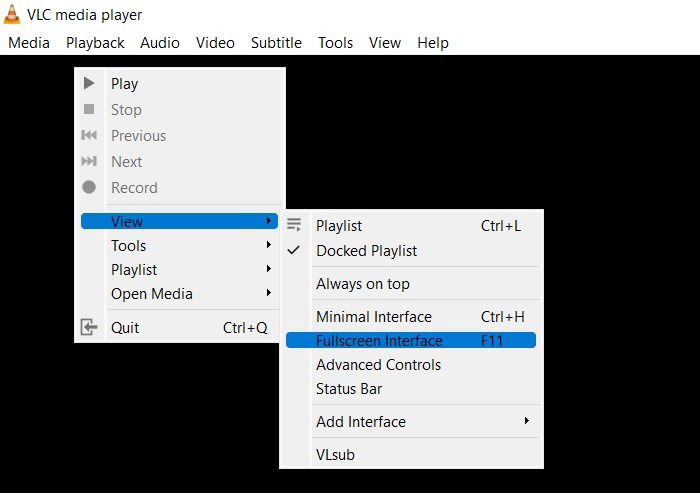700x493 pixels.
Task: Click the Playlist lines icon in submenu
Action: click(294, 225)
